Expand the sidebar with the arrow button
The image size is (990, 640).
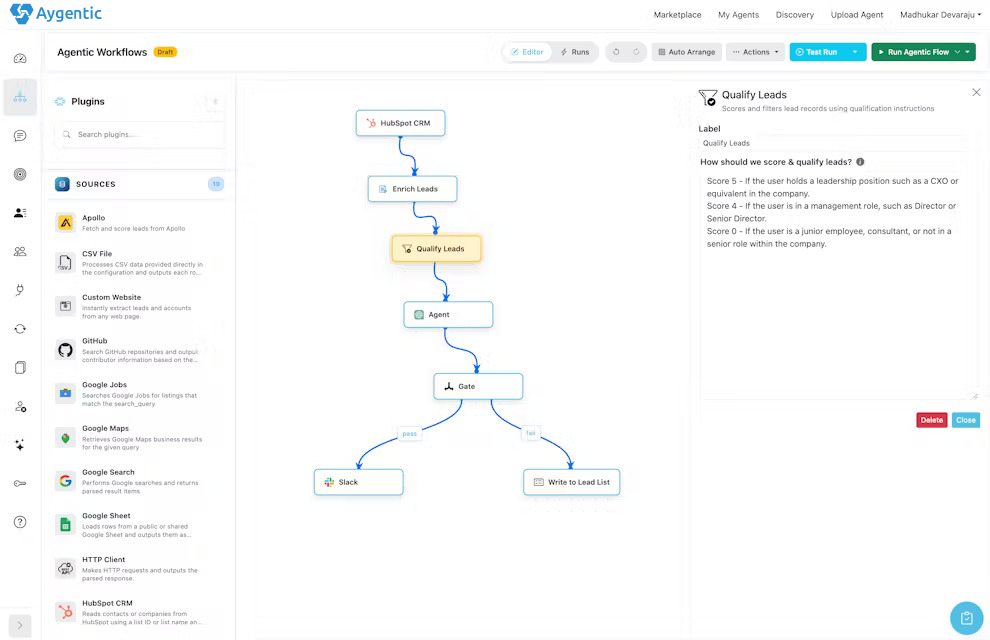20,625
